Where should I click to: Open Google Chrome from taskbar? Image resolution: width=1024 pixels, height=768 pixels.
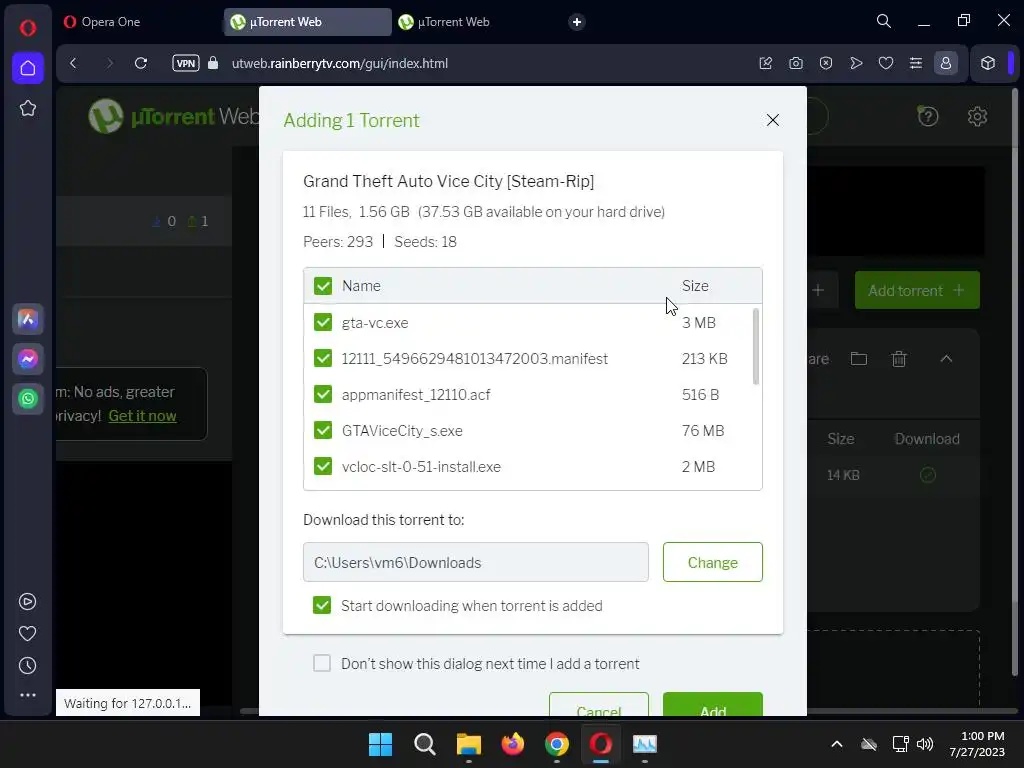[557, 744]
